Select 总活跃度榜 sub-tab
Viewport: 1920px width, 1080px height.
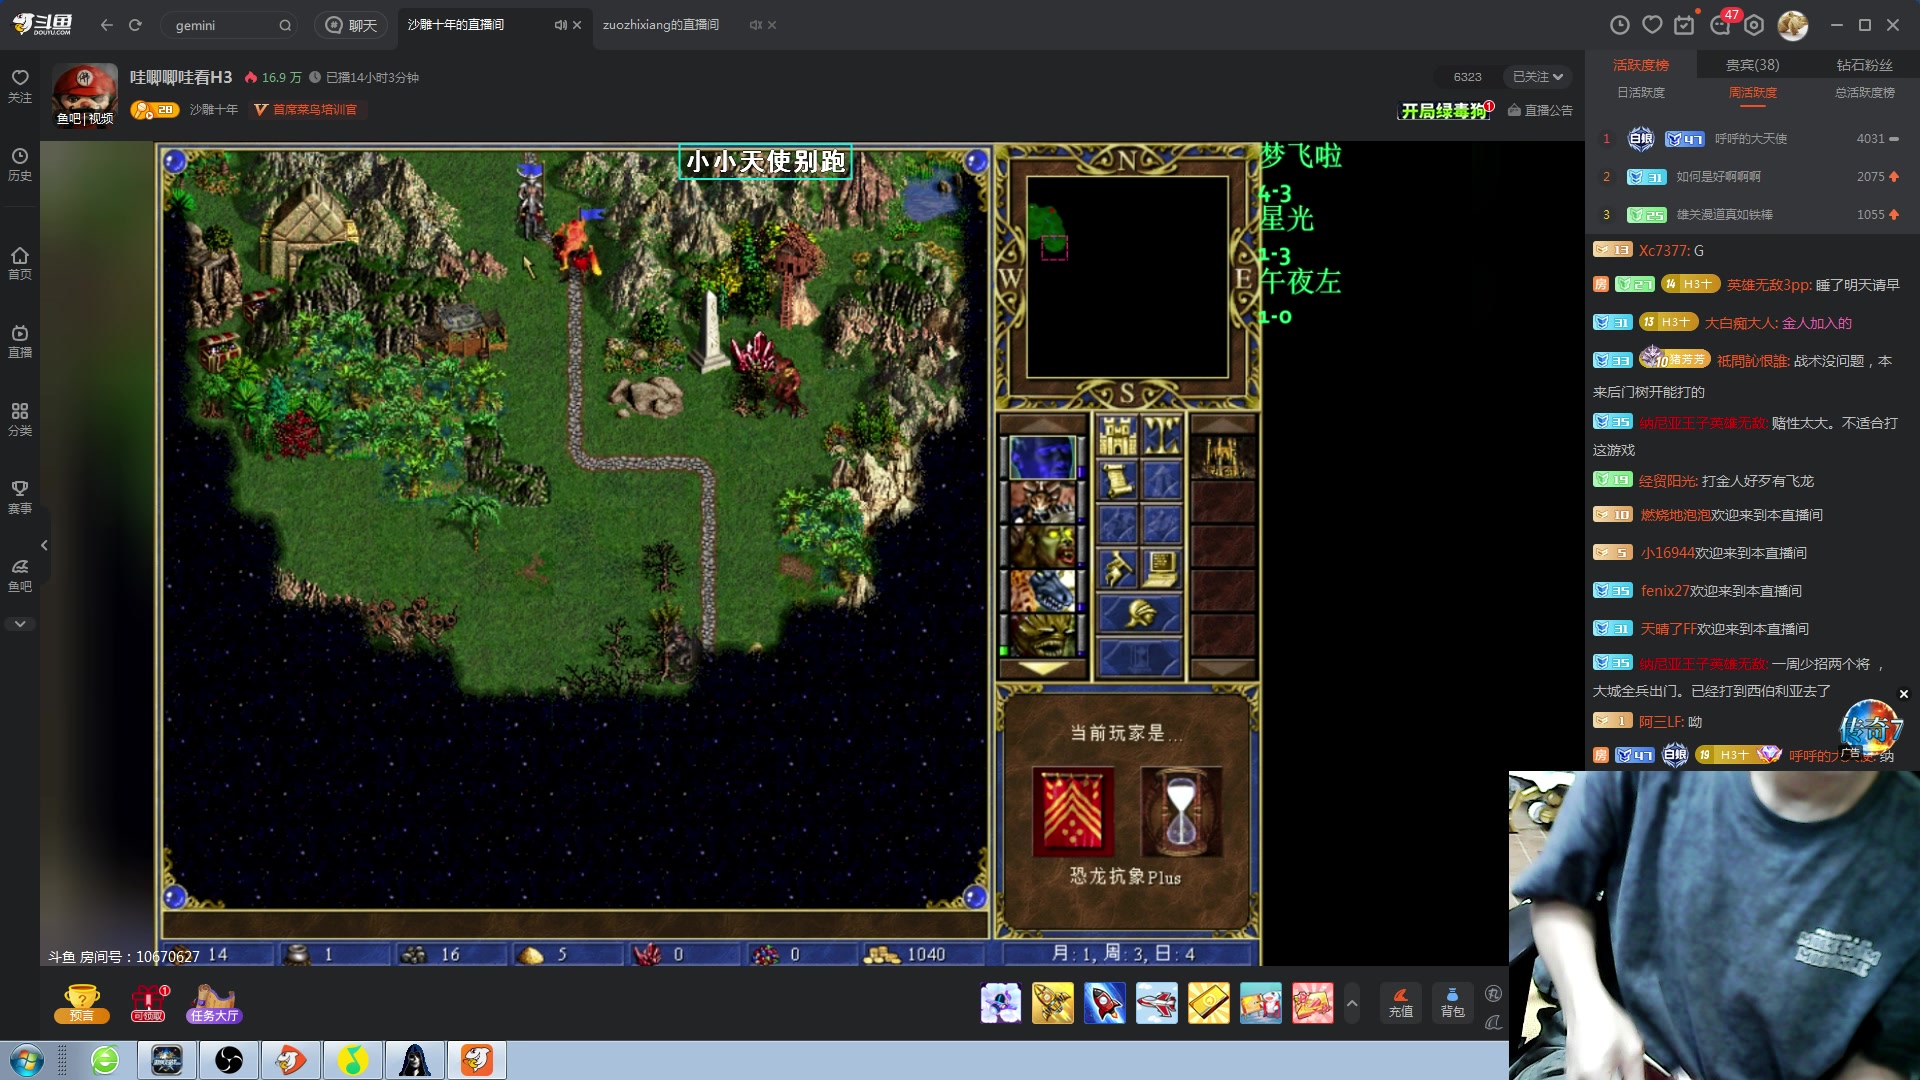pos(1865,93)
